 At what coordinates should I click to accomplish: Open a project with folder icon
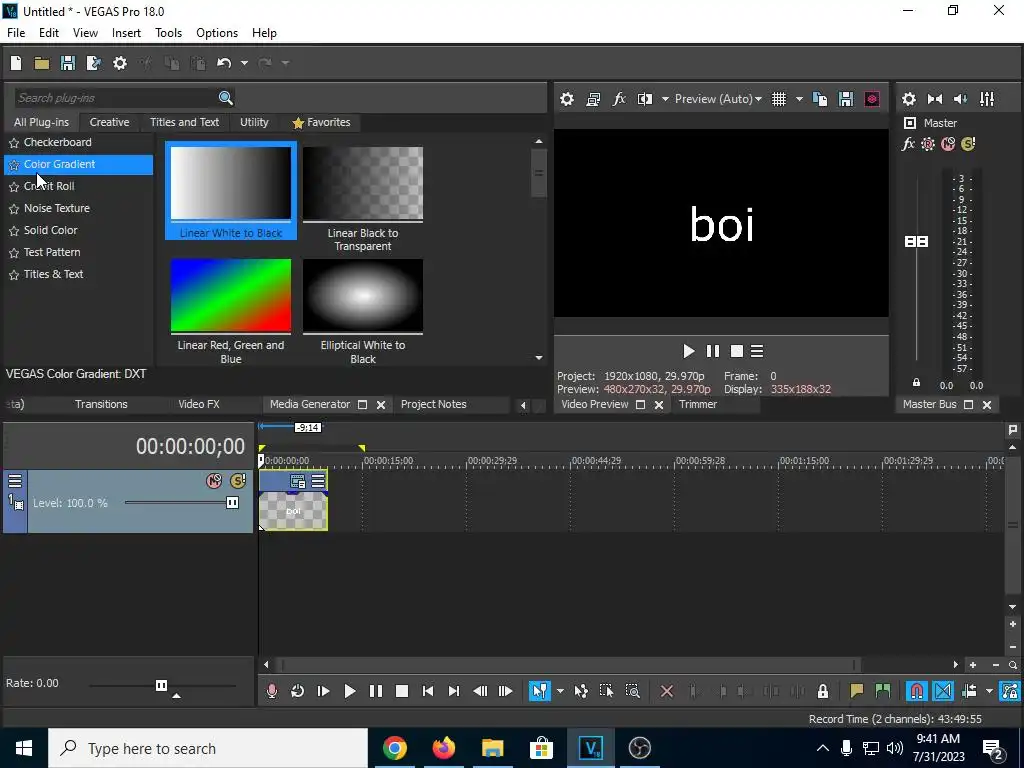42,63
